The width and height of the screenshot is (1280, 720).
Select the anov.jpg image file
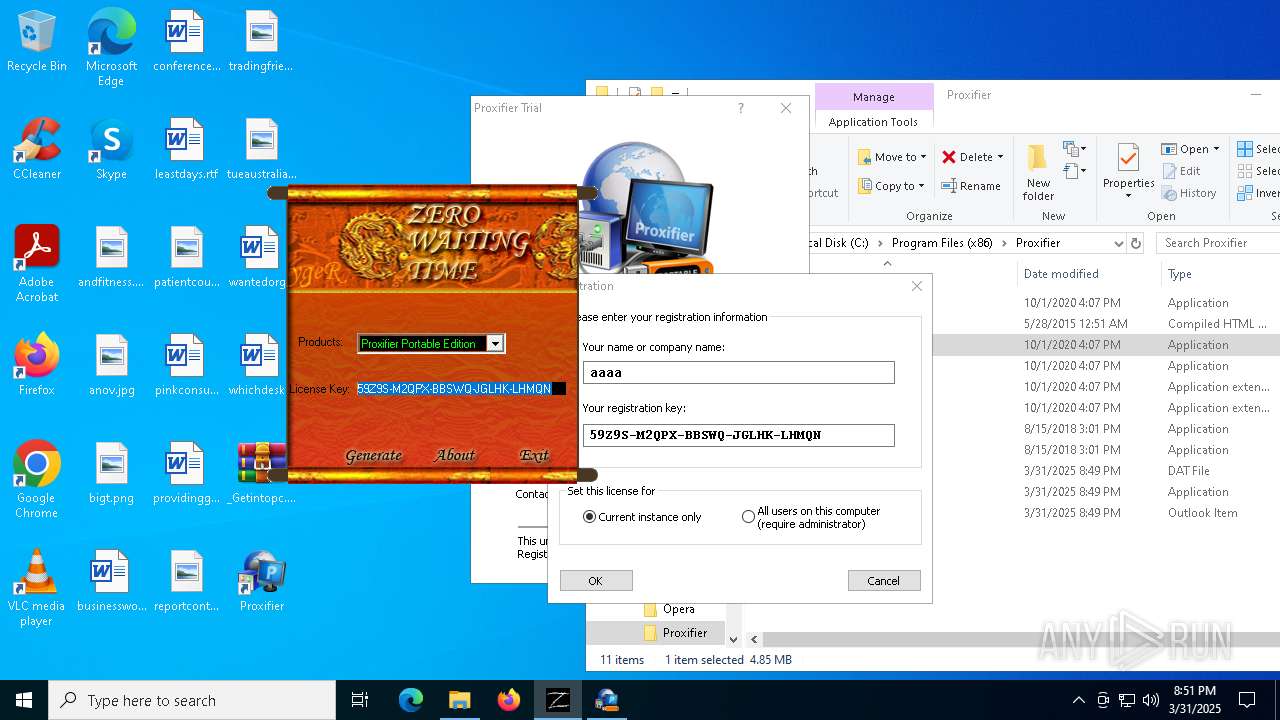pyautogui.click(x=111, y=365)
